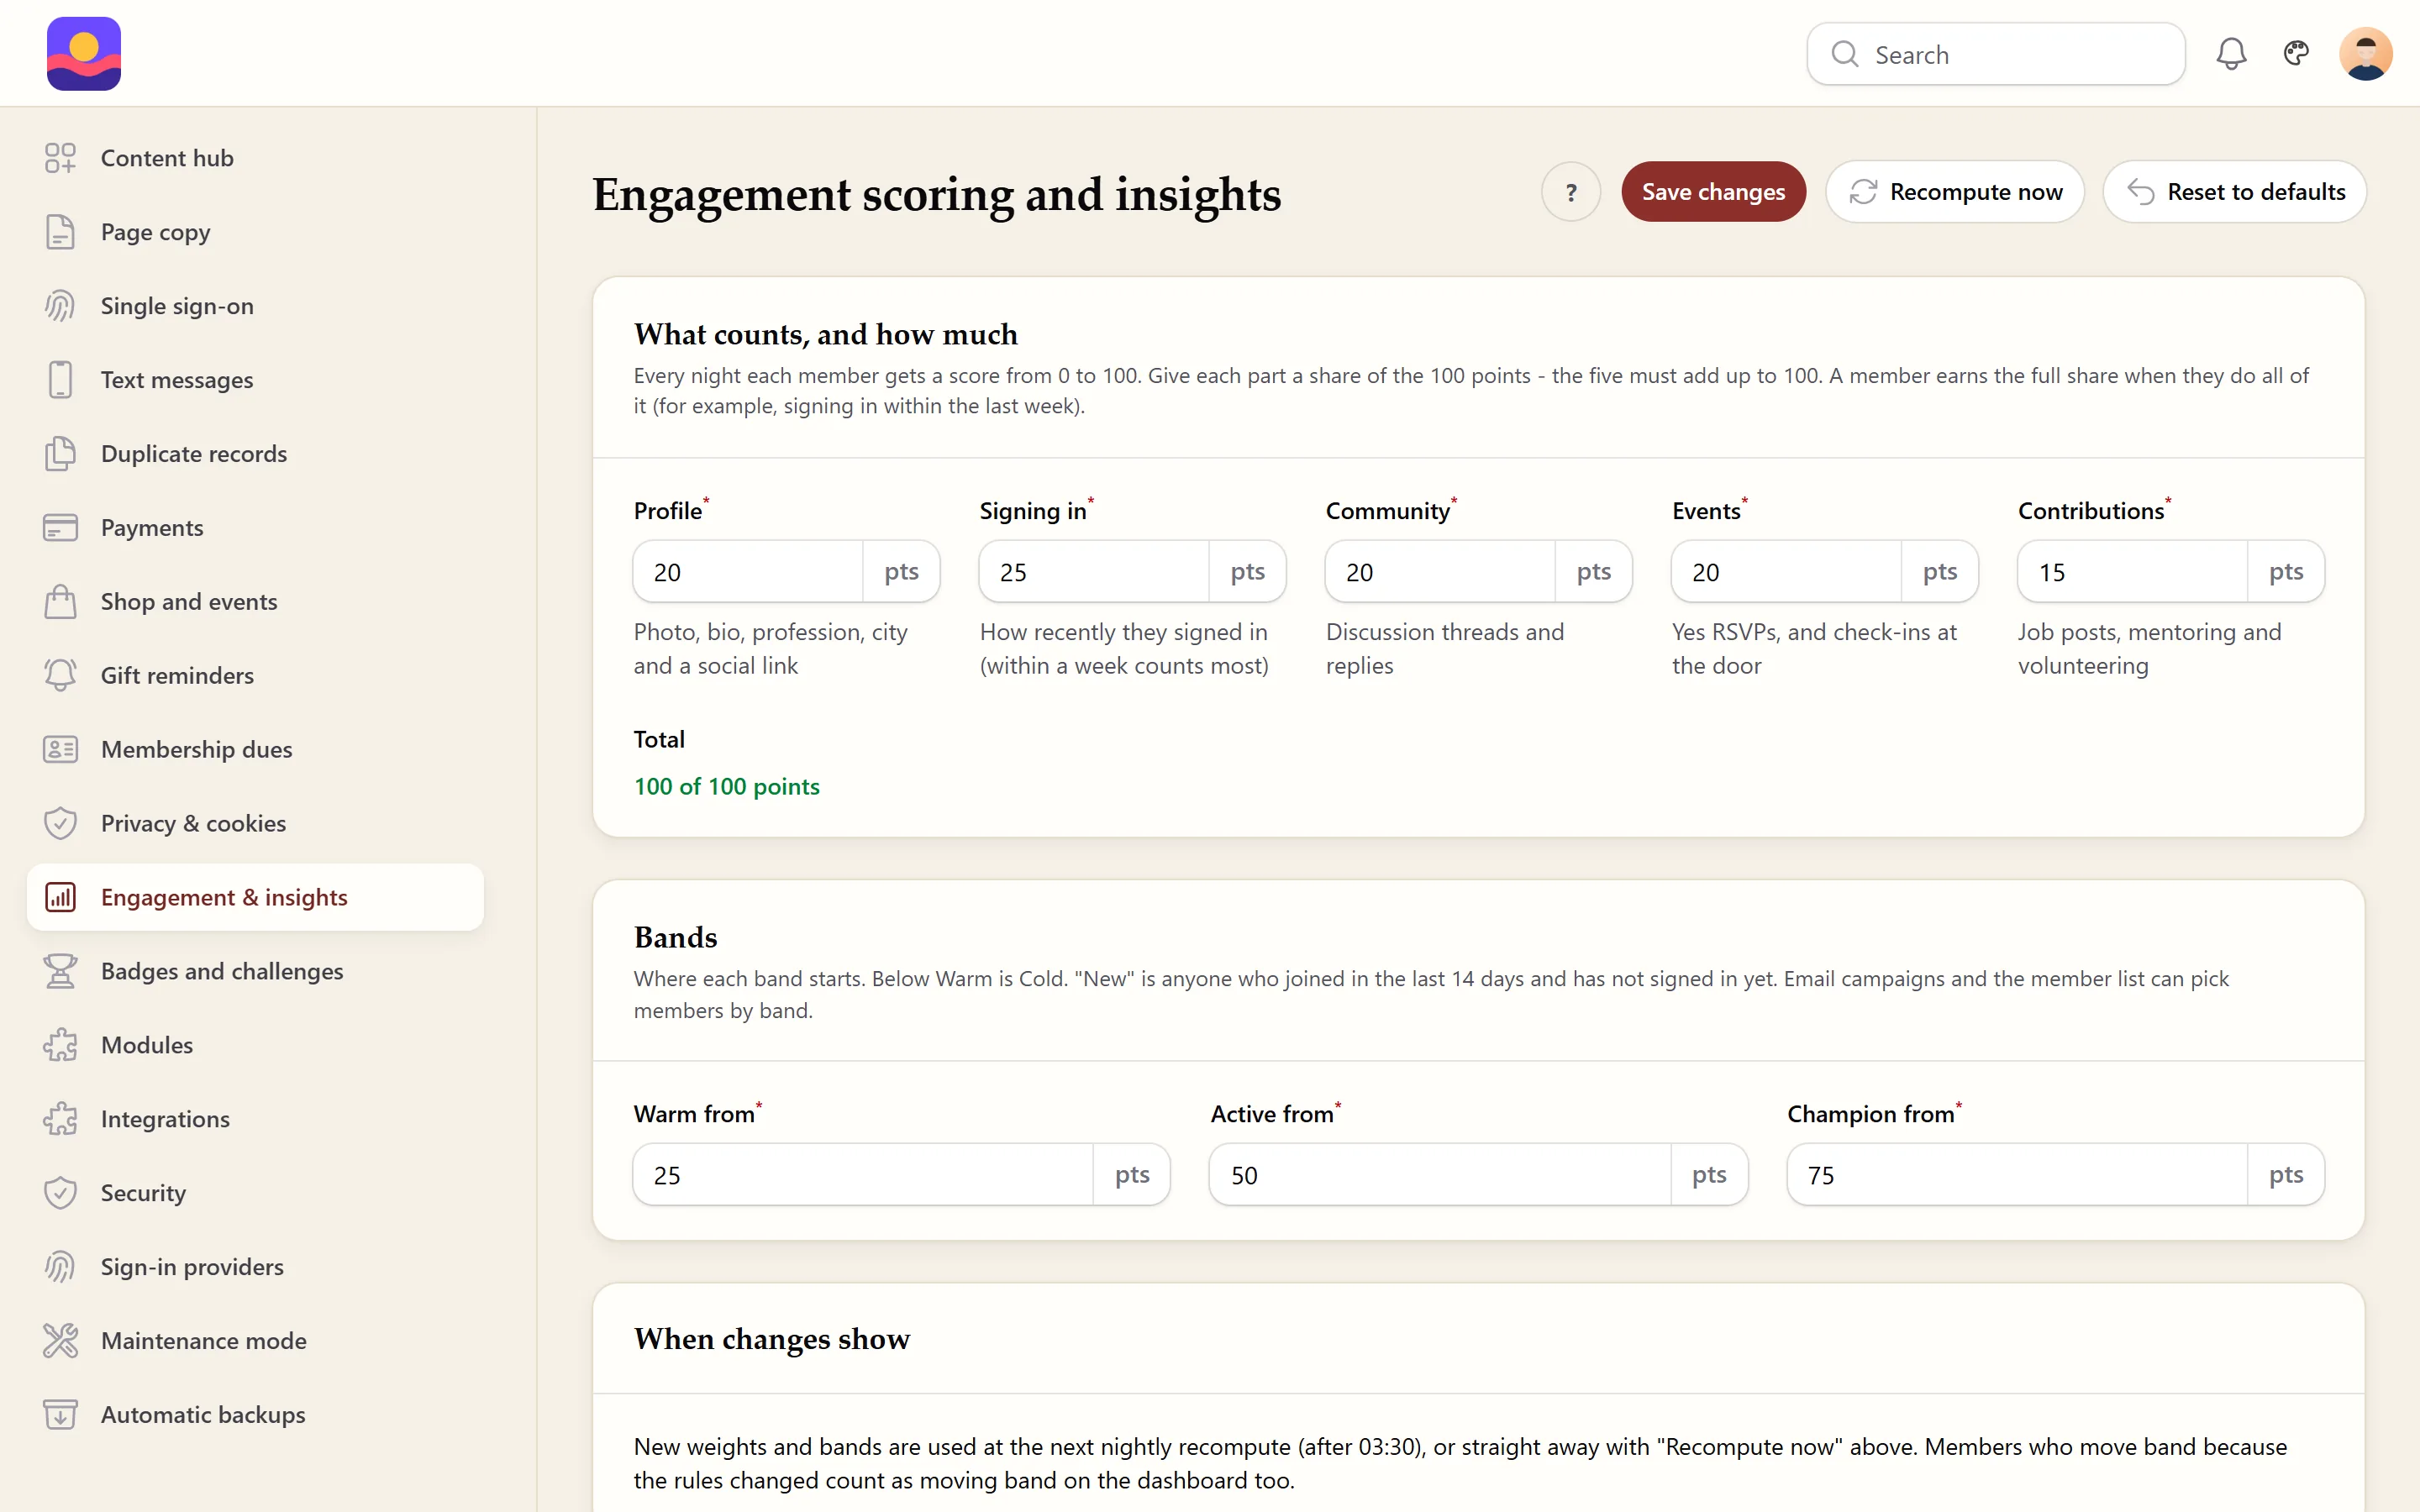Viewport: 2420px width, 1512px height.
Task: Click the Single sign-on fingerprint icon
Action: (x=60, y=306)
